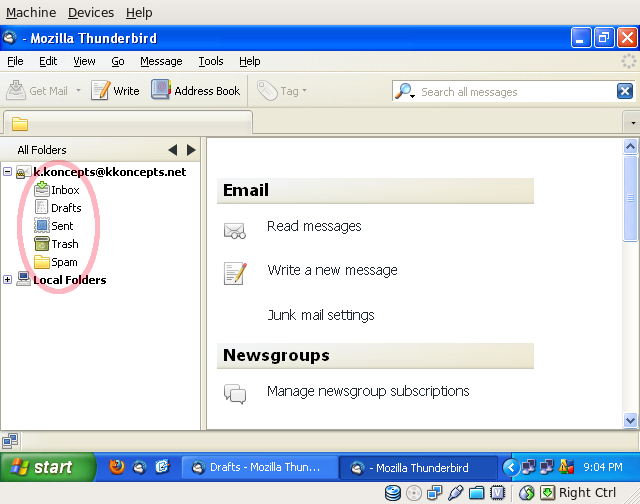The image size is (640, 504).
Task: Open the Address Book
Action: pos(196,91)
